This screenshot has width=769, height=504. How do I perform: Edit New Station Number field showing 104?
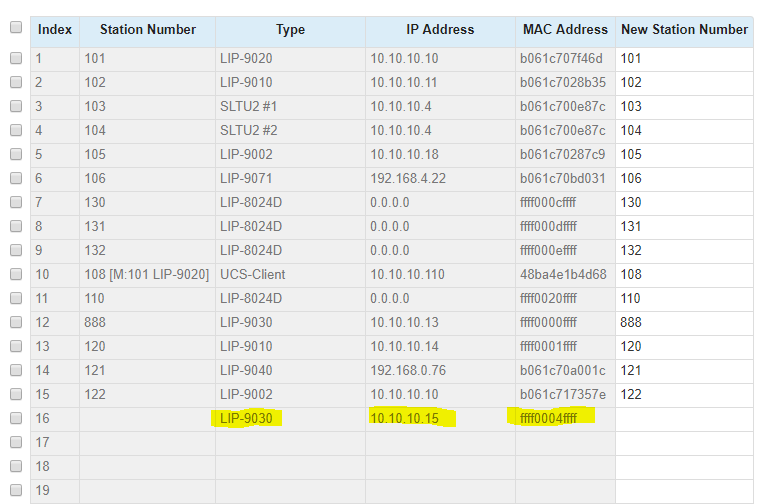point(684,131)
